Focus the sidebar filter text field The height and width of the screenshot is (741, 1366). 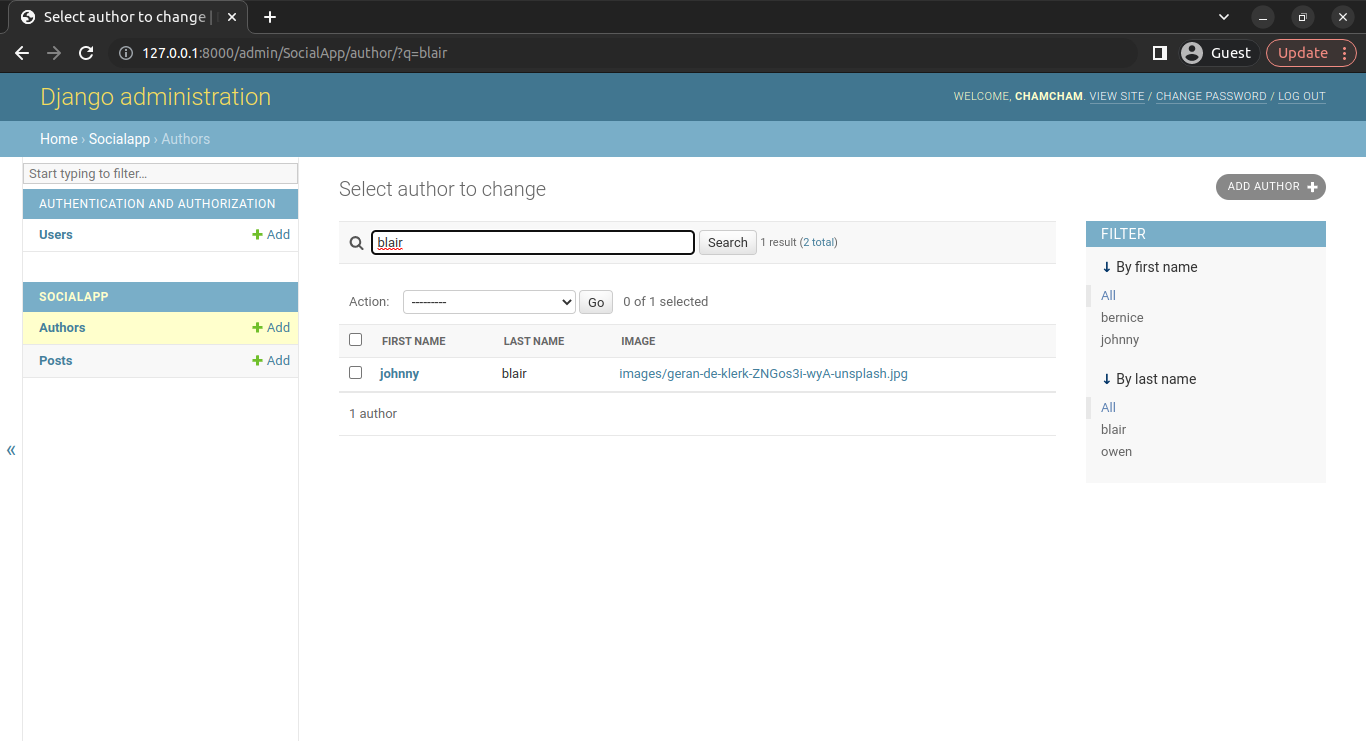point(160,174)
